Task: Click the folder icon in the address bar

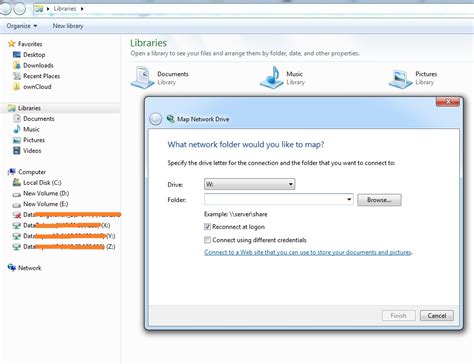Action: (39, 9)
